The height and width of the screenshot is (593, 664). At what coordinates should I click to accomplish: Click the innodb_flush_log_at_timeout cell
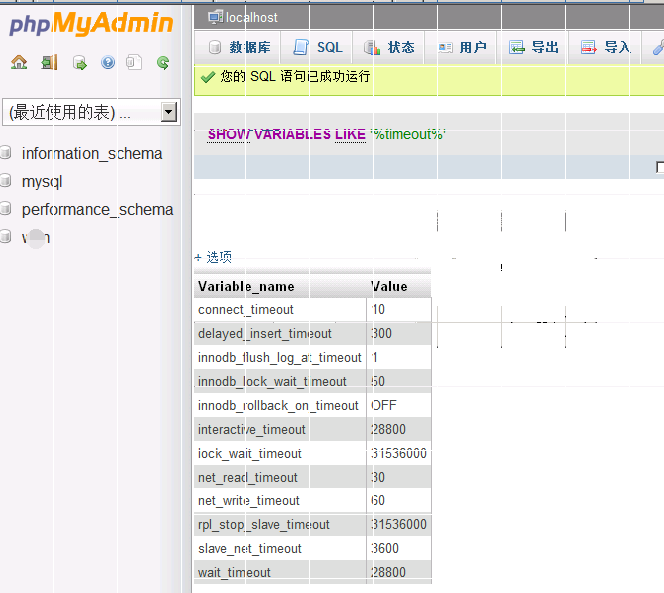[279, 358]
